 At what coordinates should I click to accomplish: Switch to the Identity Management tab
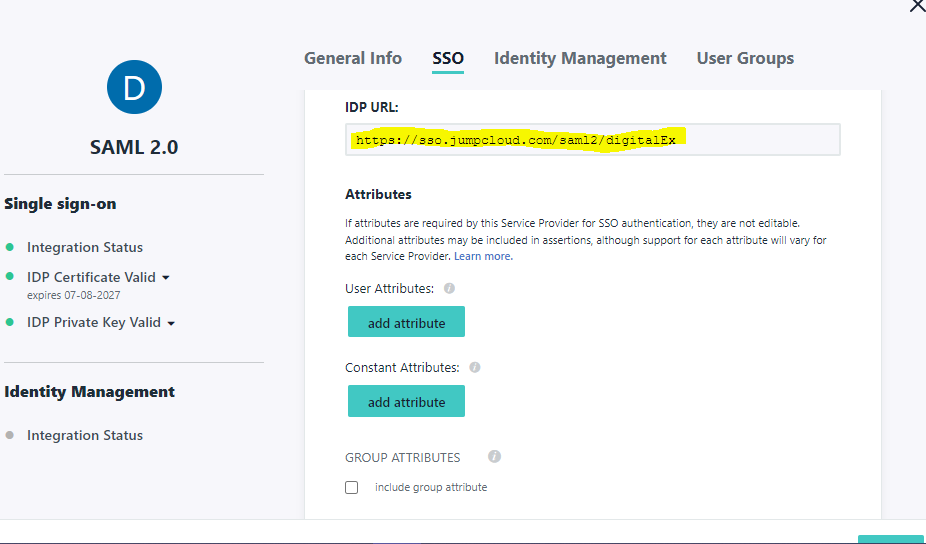click(580, 58)
